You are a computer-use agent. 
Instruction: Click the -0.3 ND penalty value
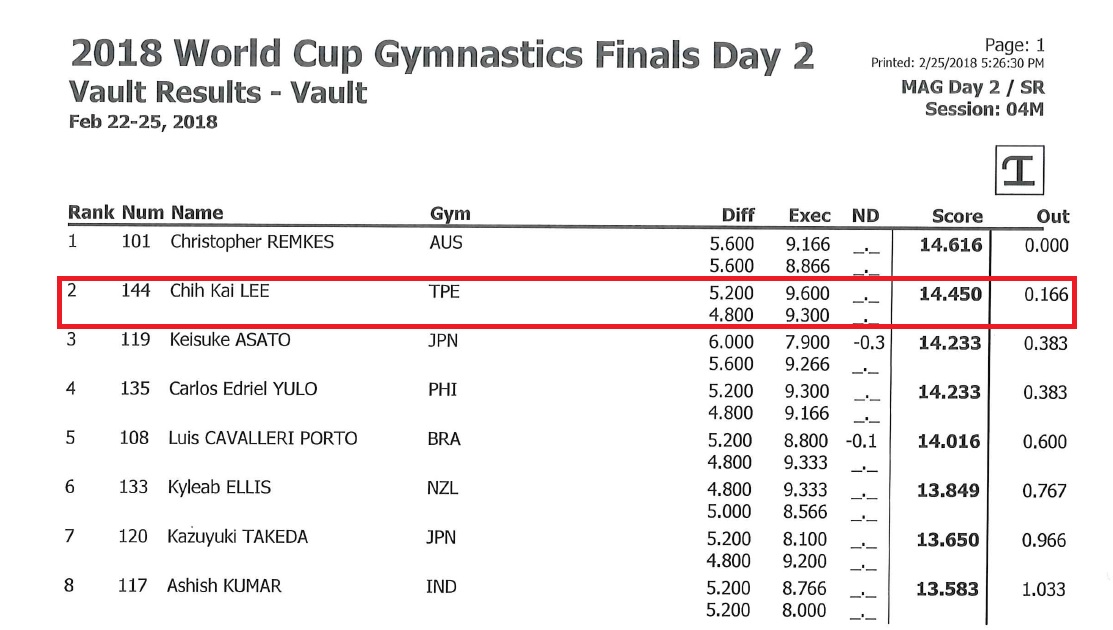tap(869, 343)
